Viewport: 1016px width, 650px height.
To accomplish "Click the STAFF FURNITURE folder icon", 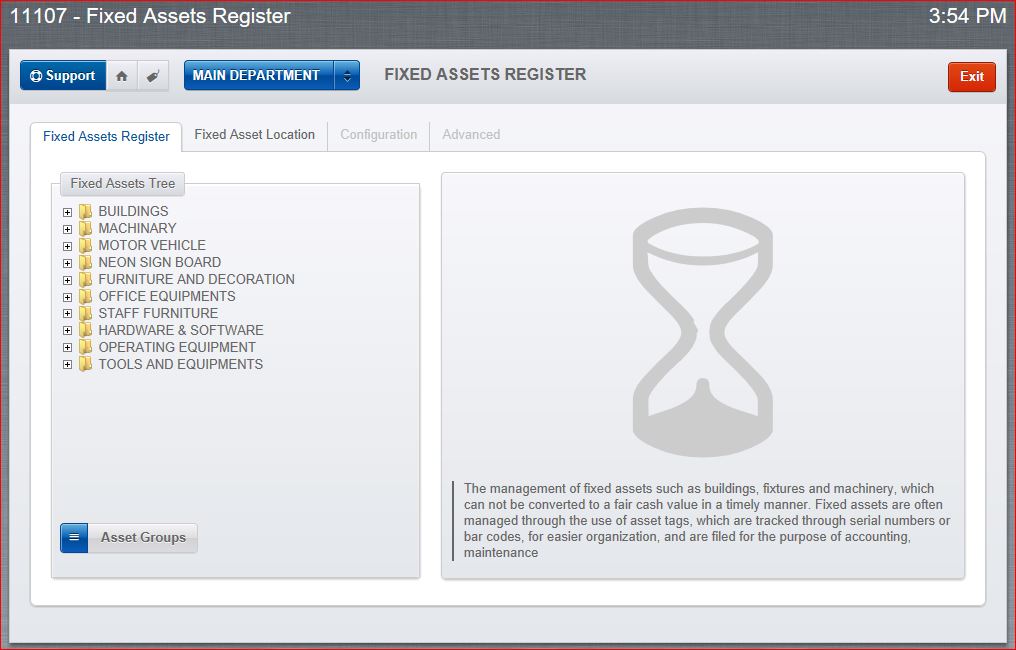I will [86, 313].
